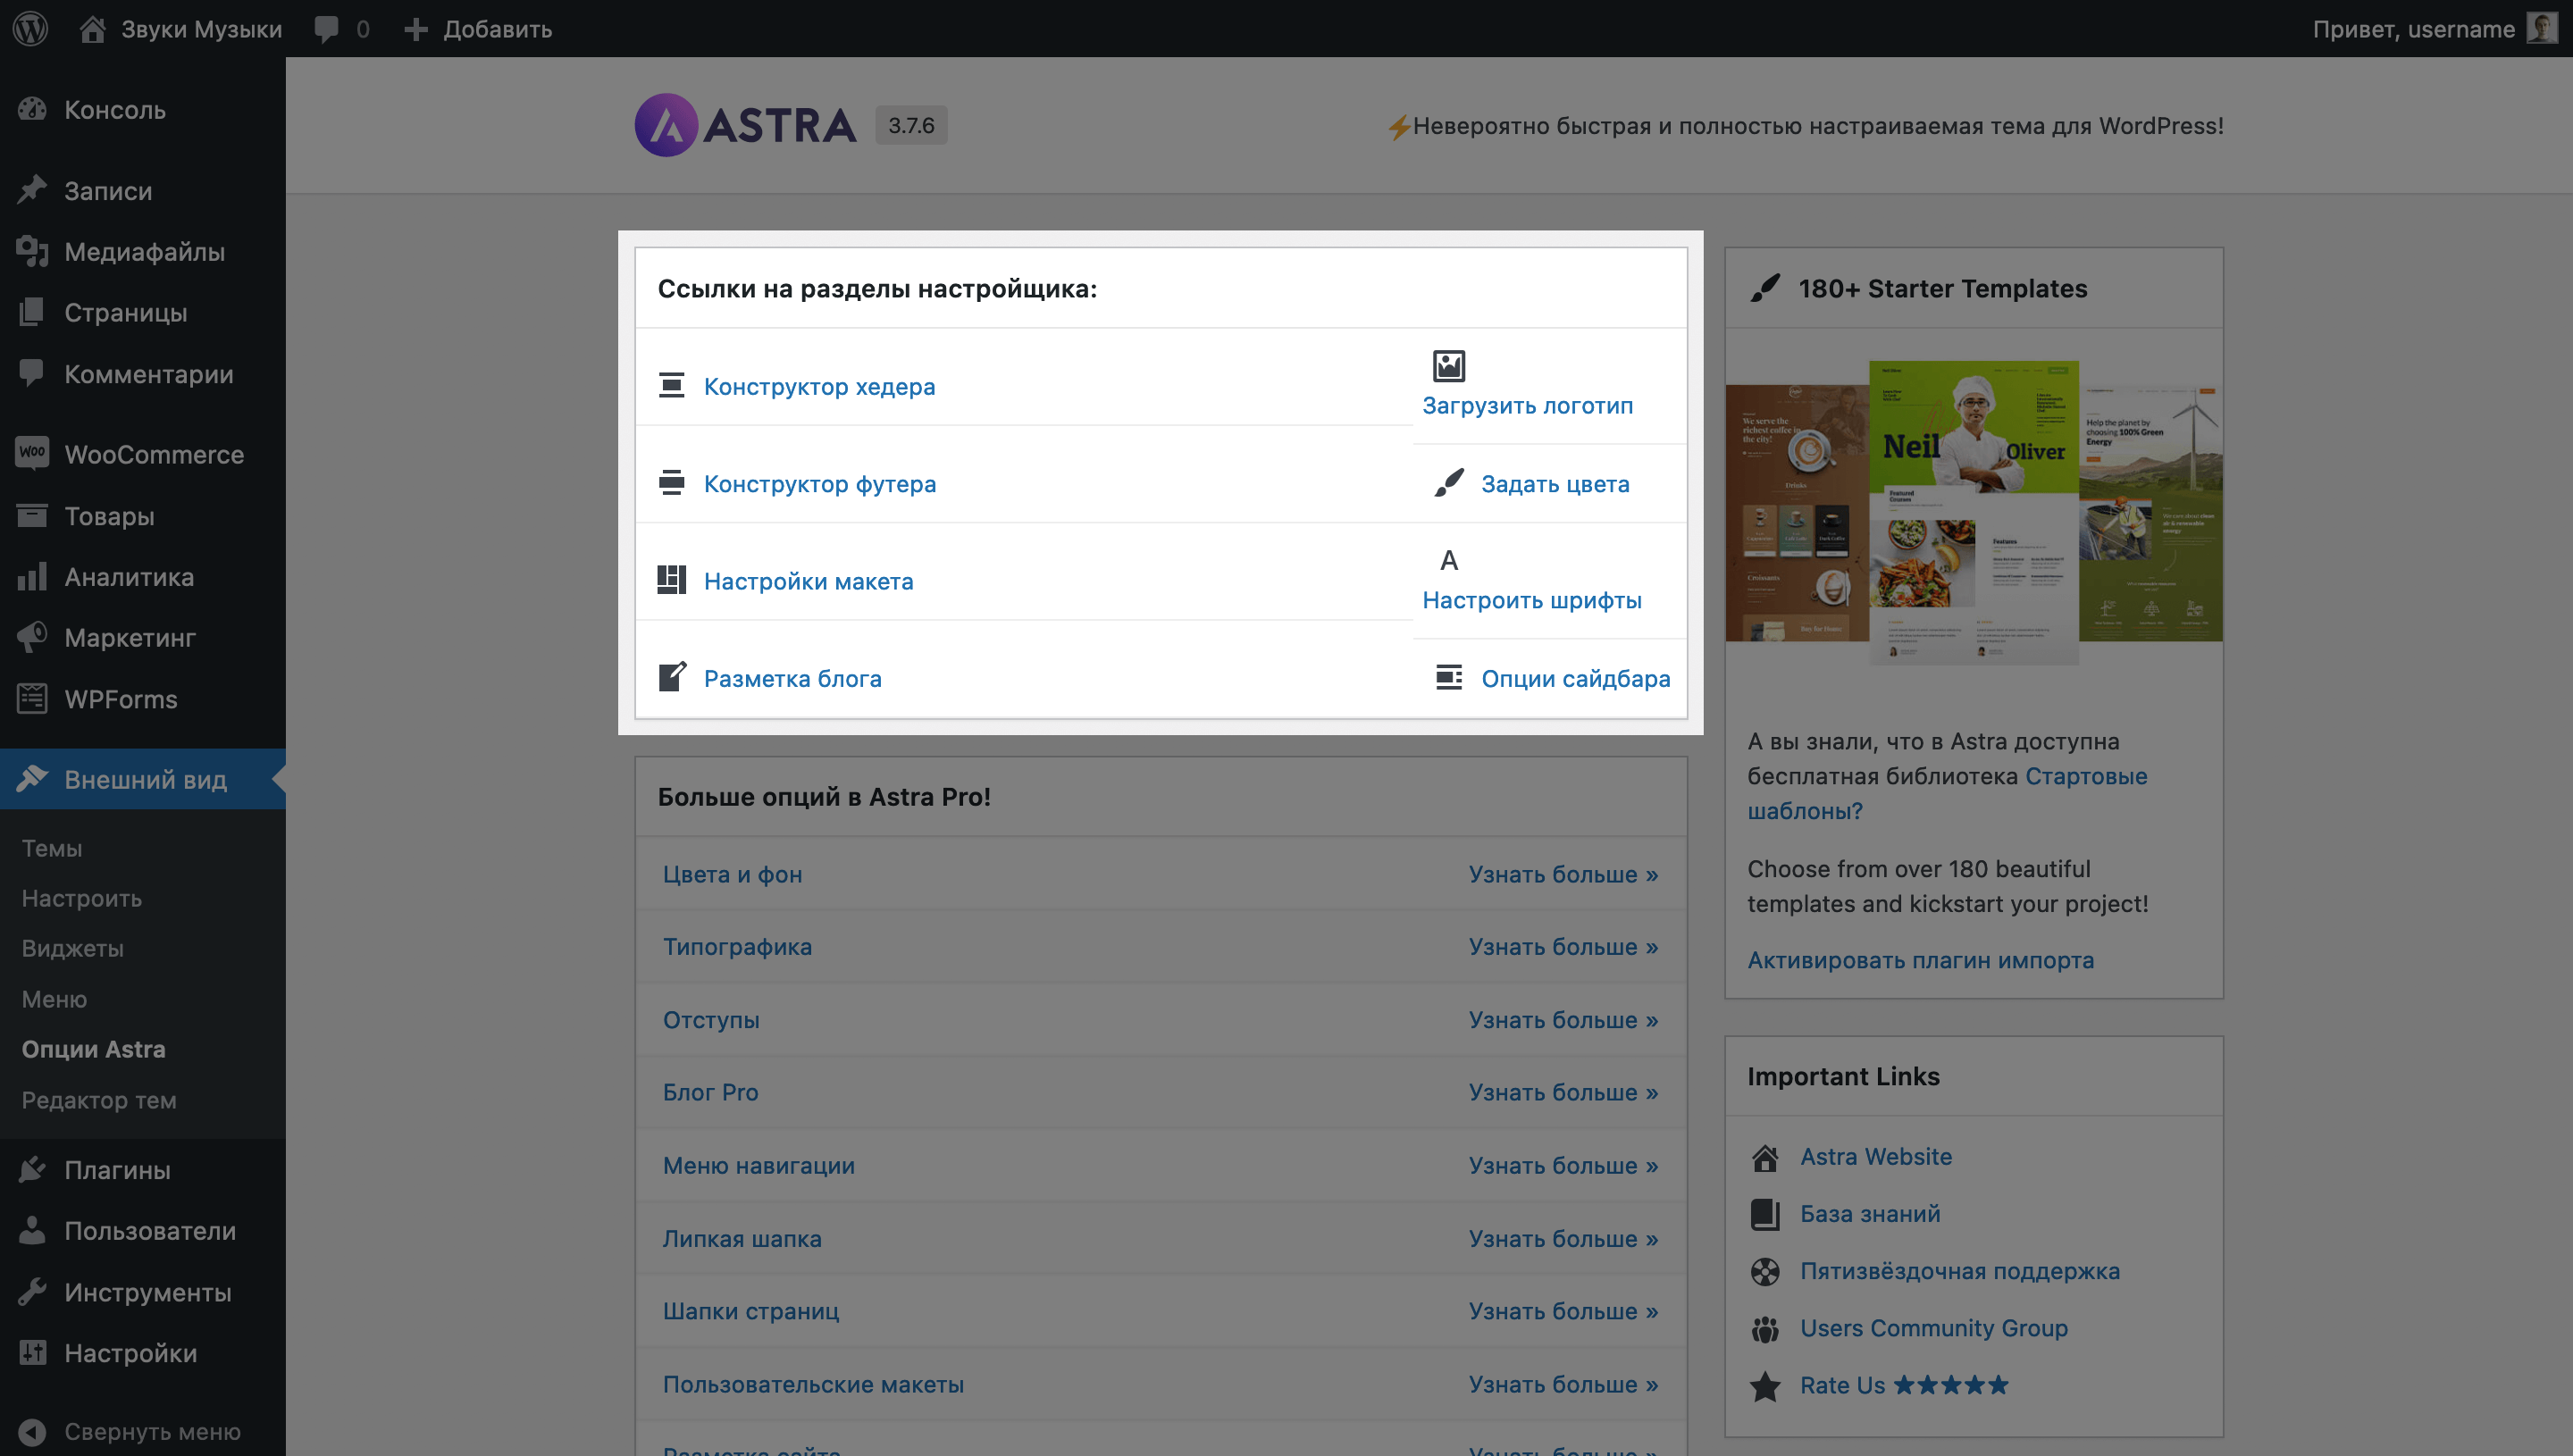Open the Конструктор хедера link
Screen dimensions: 2573x1456
pyautogui.click(x=819, y=386)
